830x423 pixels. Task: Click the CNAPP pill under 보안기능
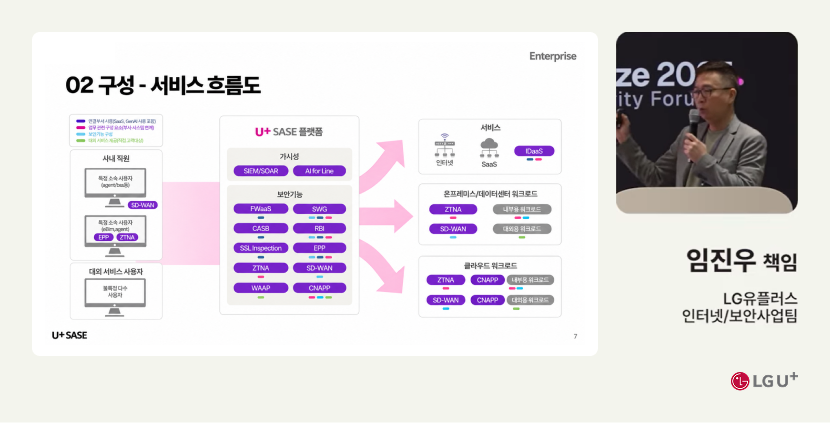point(319,288)
